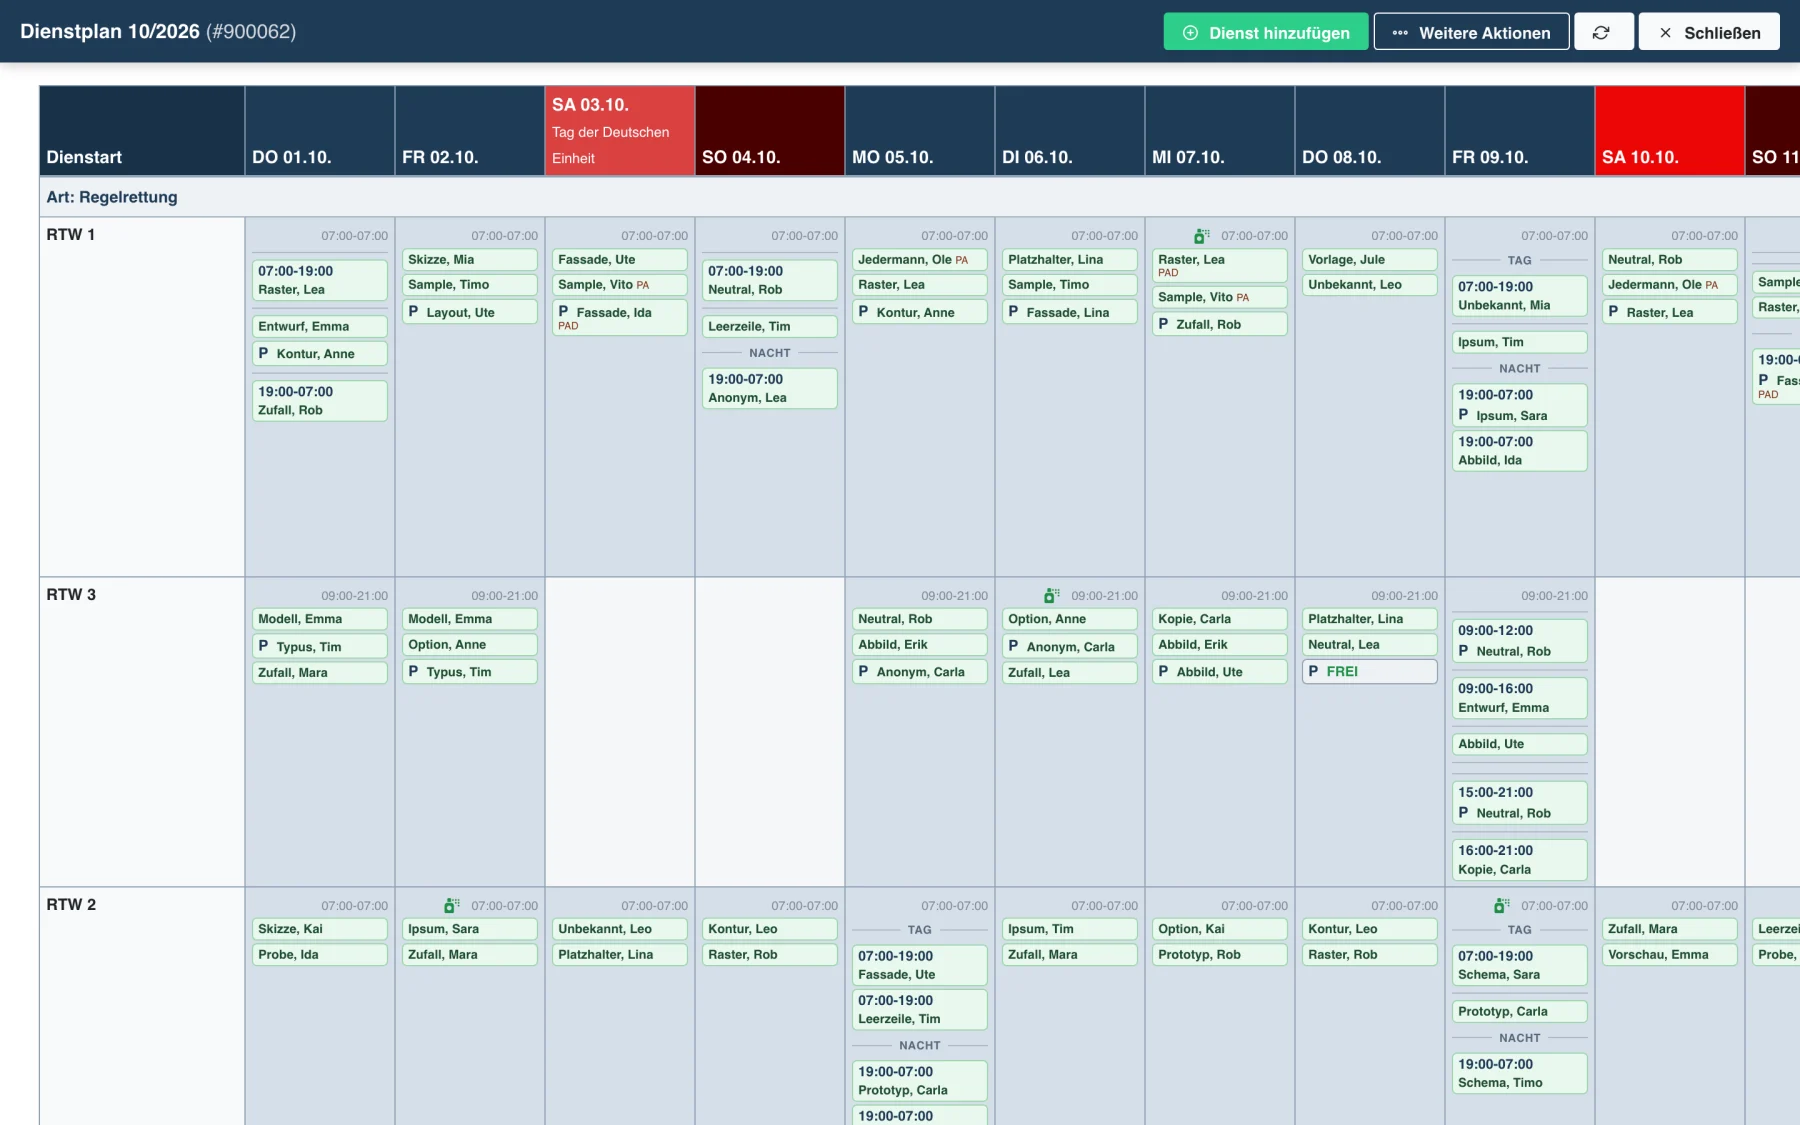Screen dimensions: 1800x1125
Task: Select Raster, Lea PAD on MI 07.10.
Action: (1219, 265)
